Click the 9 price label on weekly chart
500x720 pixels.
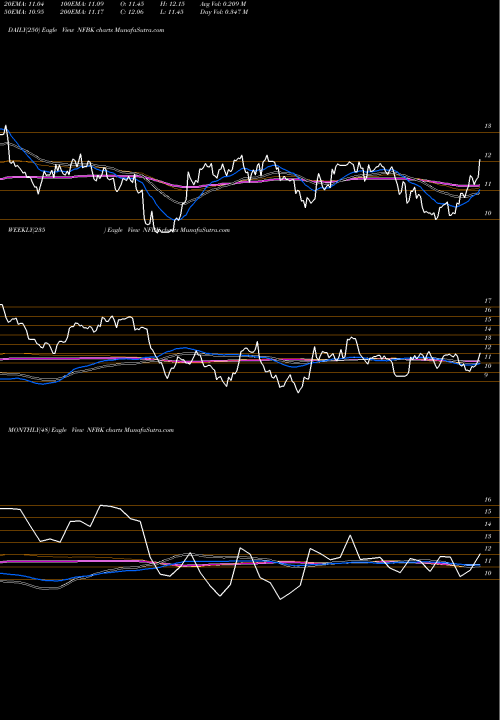coord(487,375)
